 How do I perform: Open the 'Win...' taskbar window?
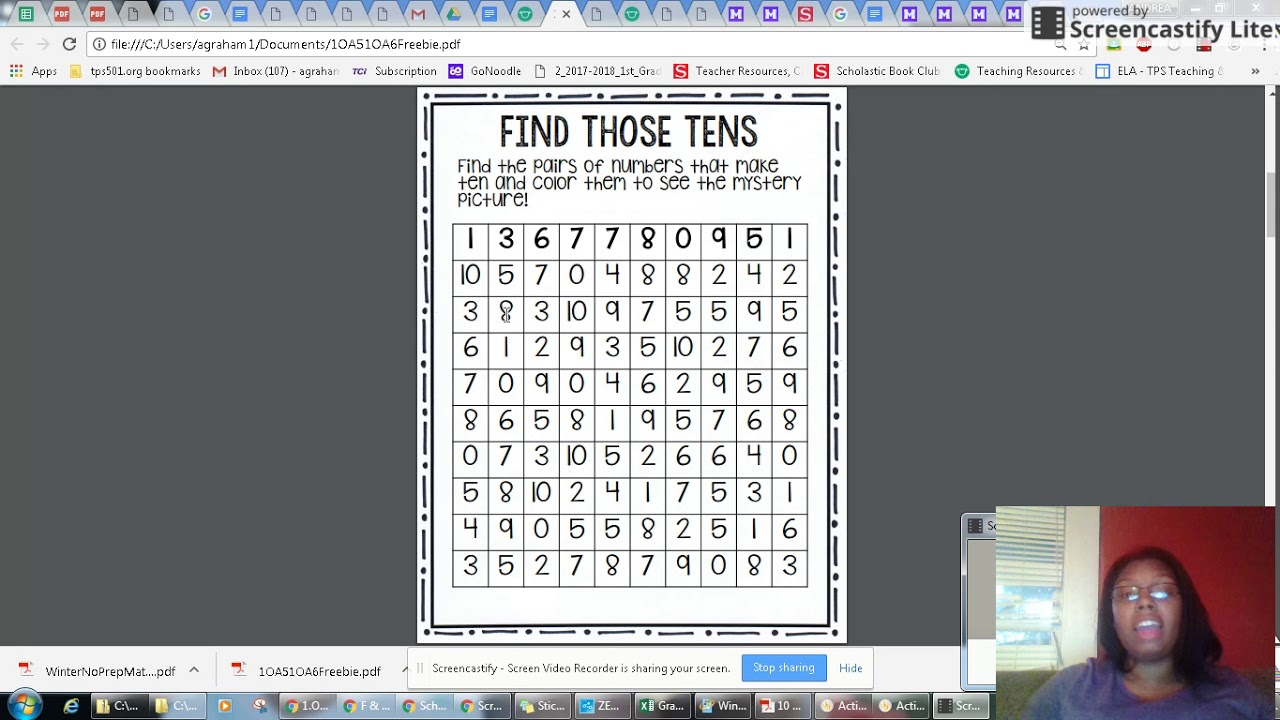click(x=721, y=706)
